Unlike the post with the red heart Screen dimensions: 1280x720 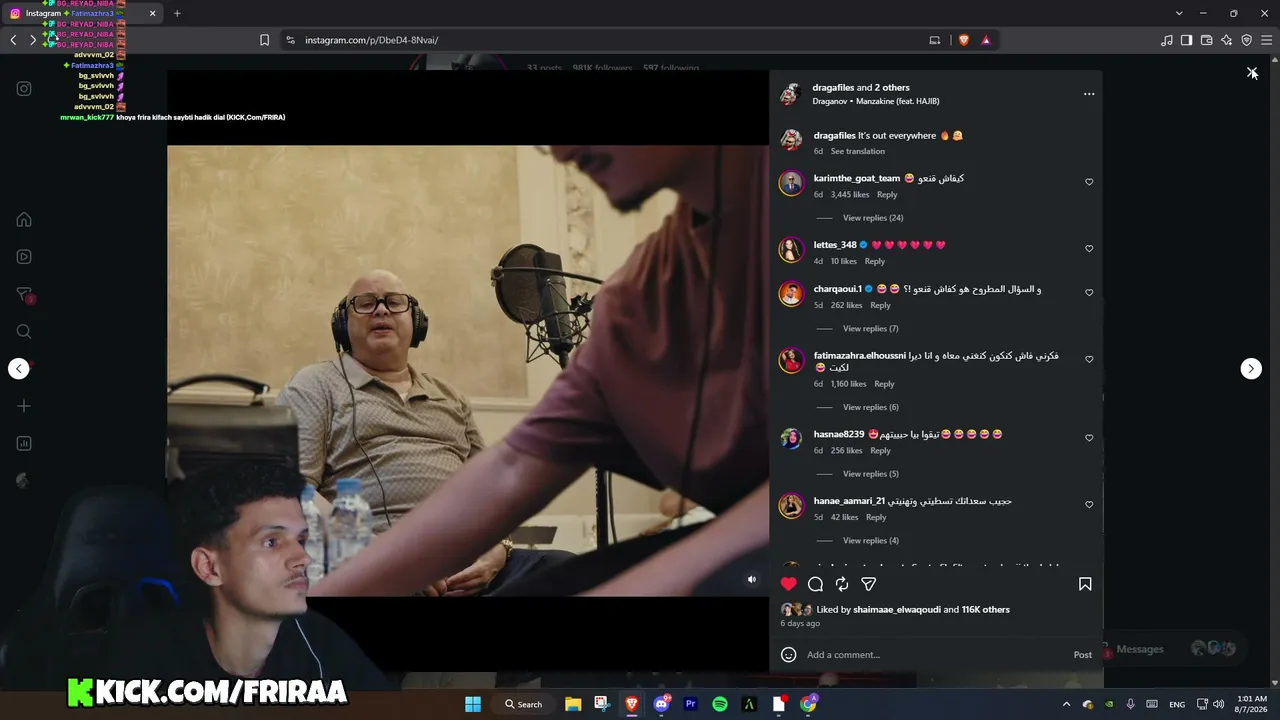point(789,584)
